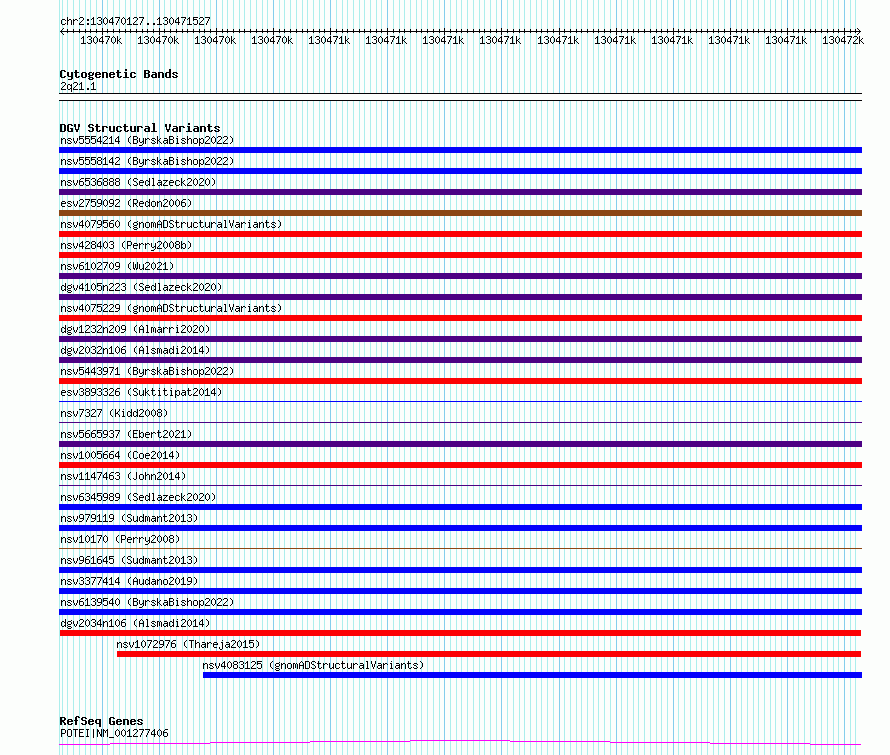The height and width of the screenshot is (755, 890).
Task: Click the blue bar of nsv6139540
Action: 460,612
